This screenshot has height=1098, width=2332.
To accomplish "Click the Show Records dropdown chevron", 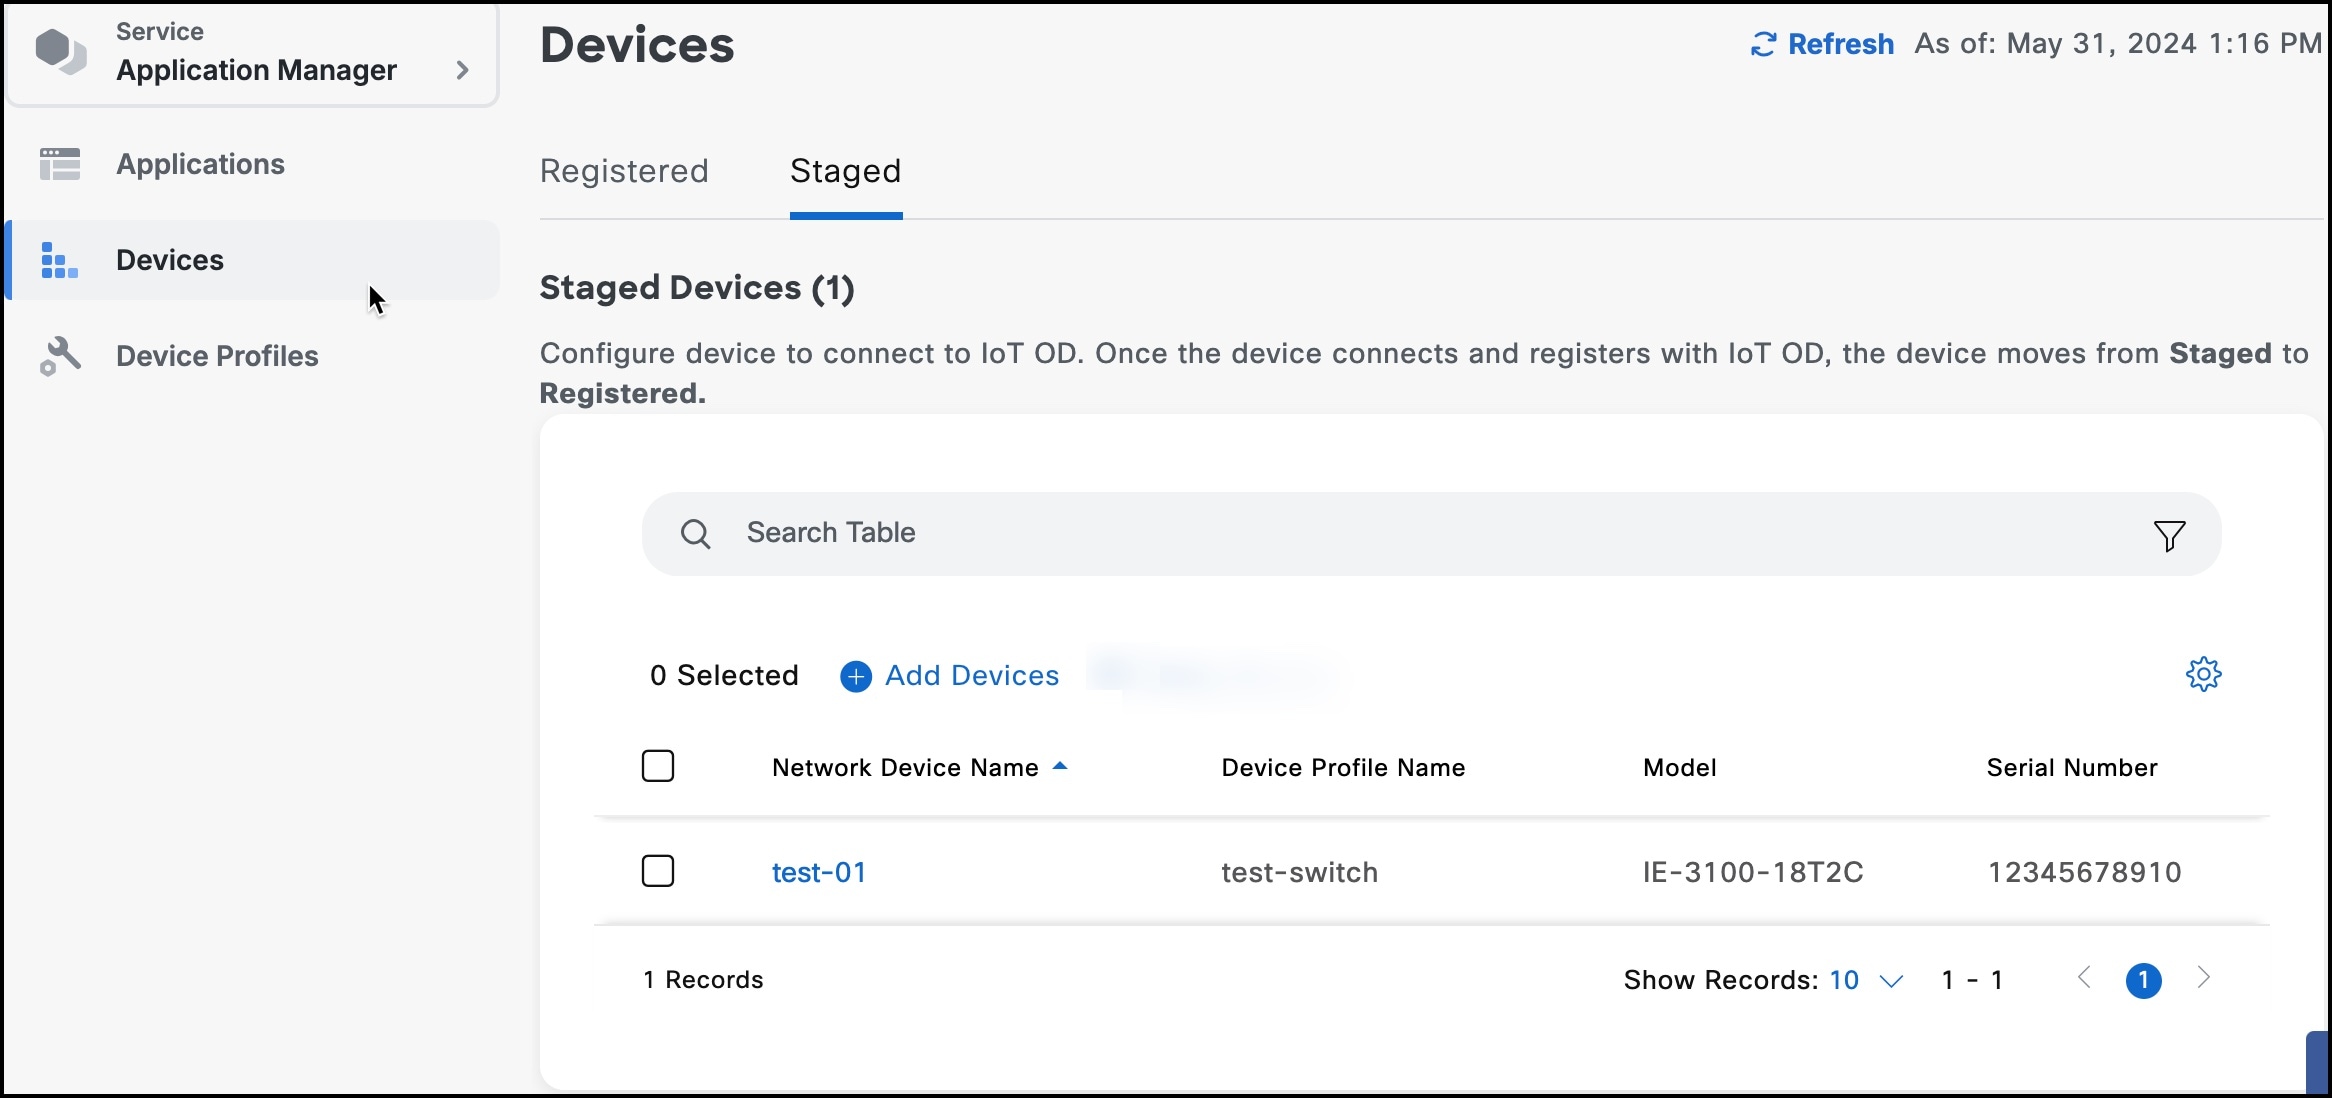I will pyautogui.click(x=1891, y=982).
